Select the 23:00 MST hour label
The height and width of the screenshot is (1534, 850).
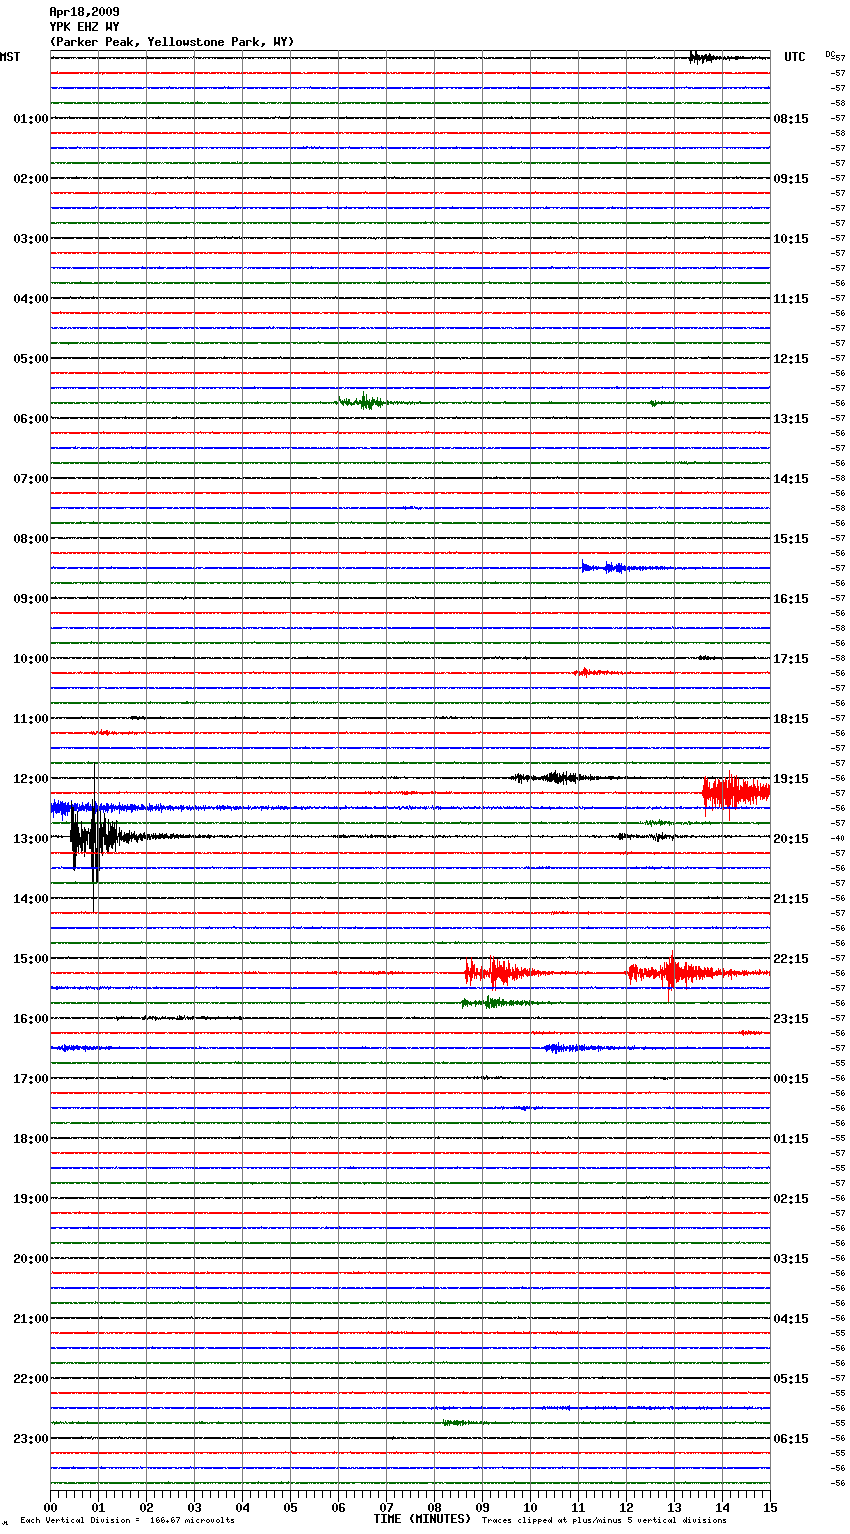click(x=30, y=1439)
